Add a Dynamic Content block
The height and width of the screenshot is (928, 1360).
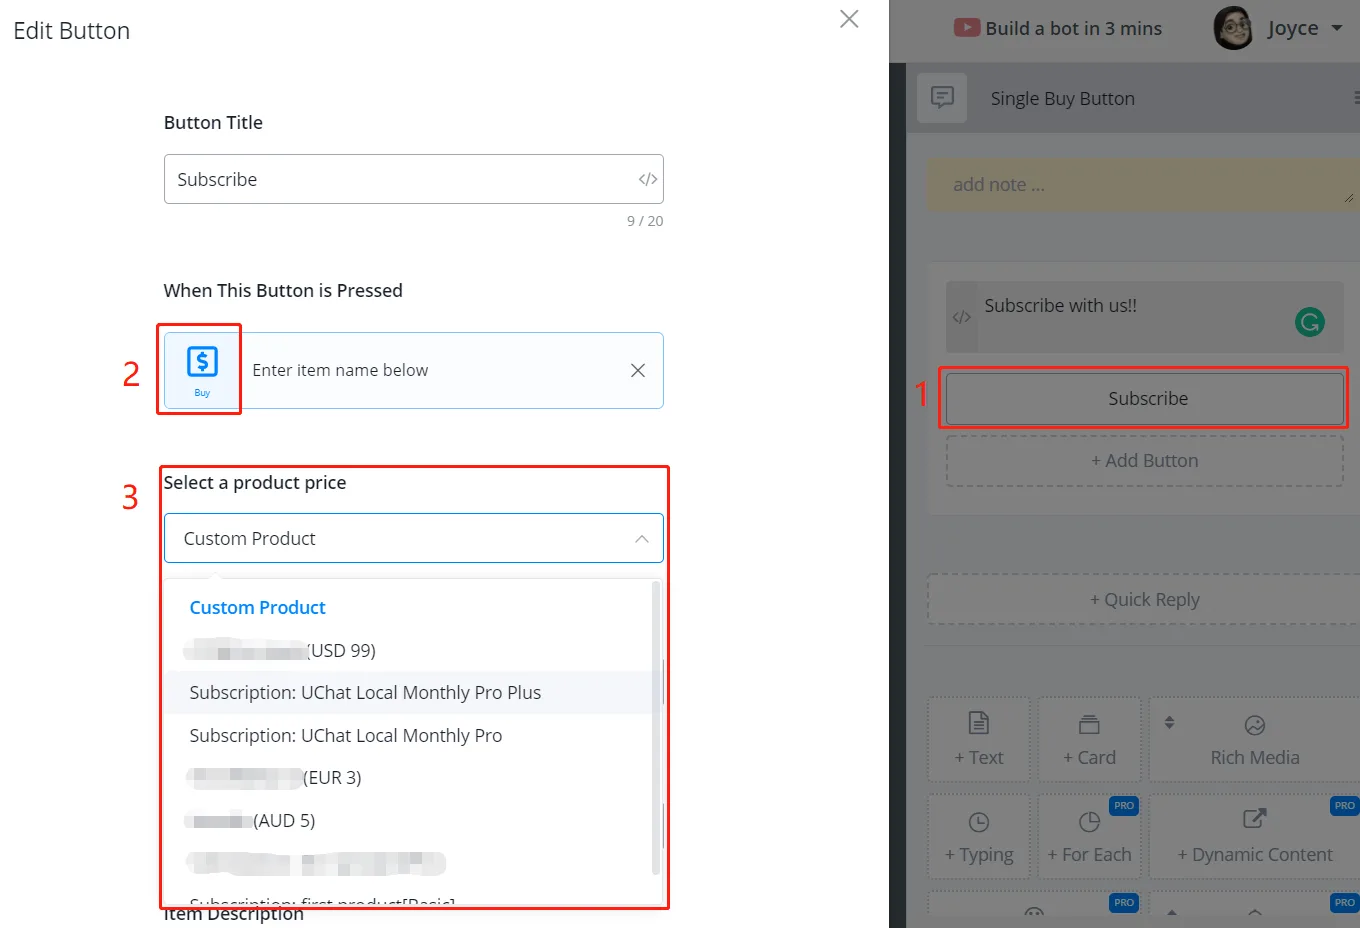(1255, 837)
